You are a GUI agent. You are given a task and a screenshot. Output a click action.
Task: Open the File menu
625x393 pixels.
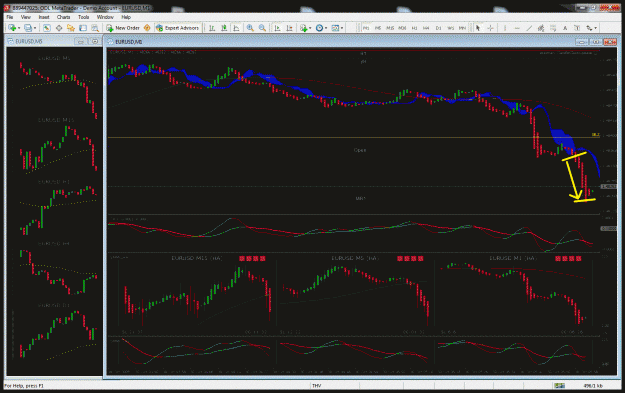click(10, 17)
